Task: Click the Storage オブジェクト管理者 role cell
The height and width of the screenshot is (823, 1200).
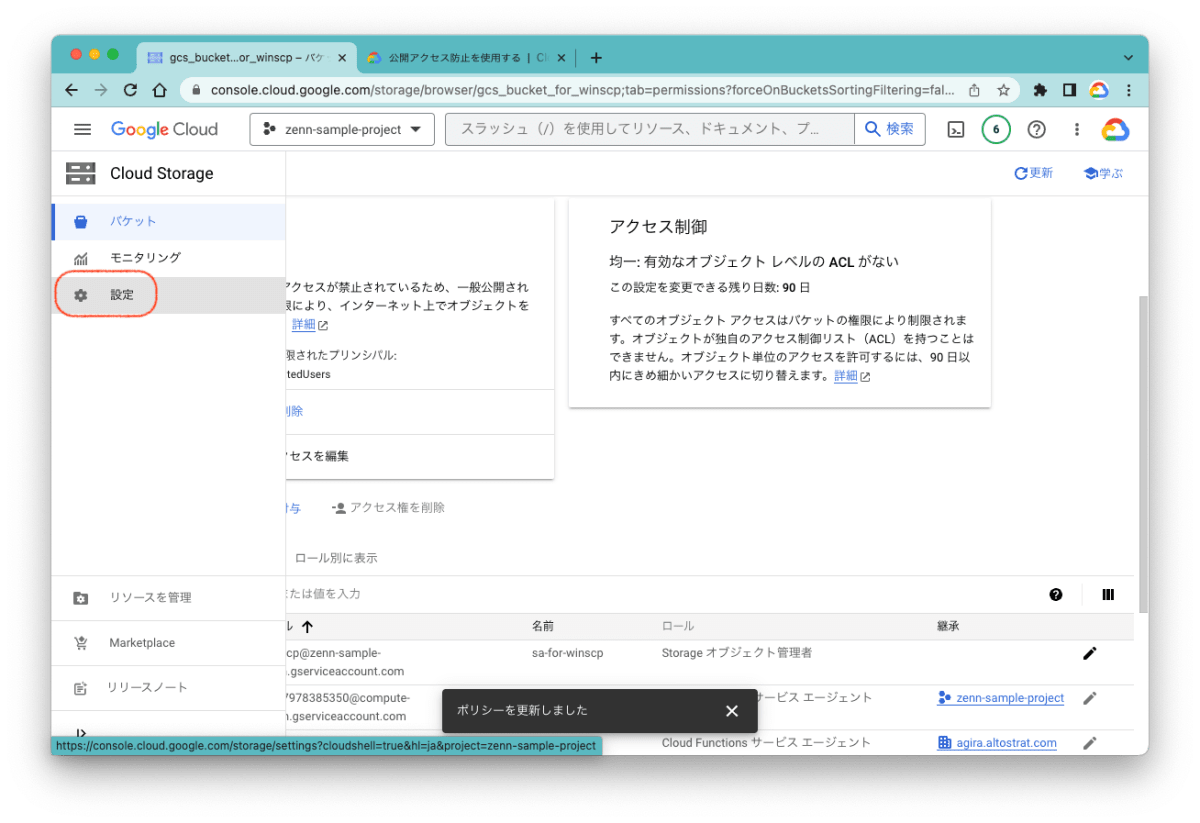Action: click(x=737, y=653)
